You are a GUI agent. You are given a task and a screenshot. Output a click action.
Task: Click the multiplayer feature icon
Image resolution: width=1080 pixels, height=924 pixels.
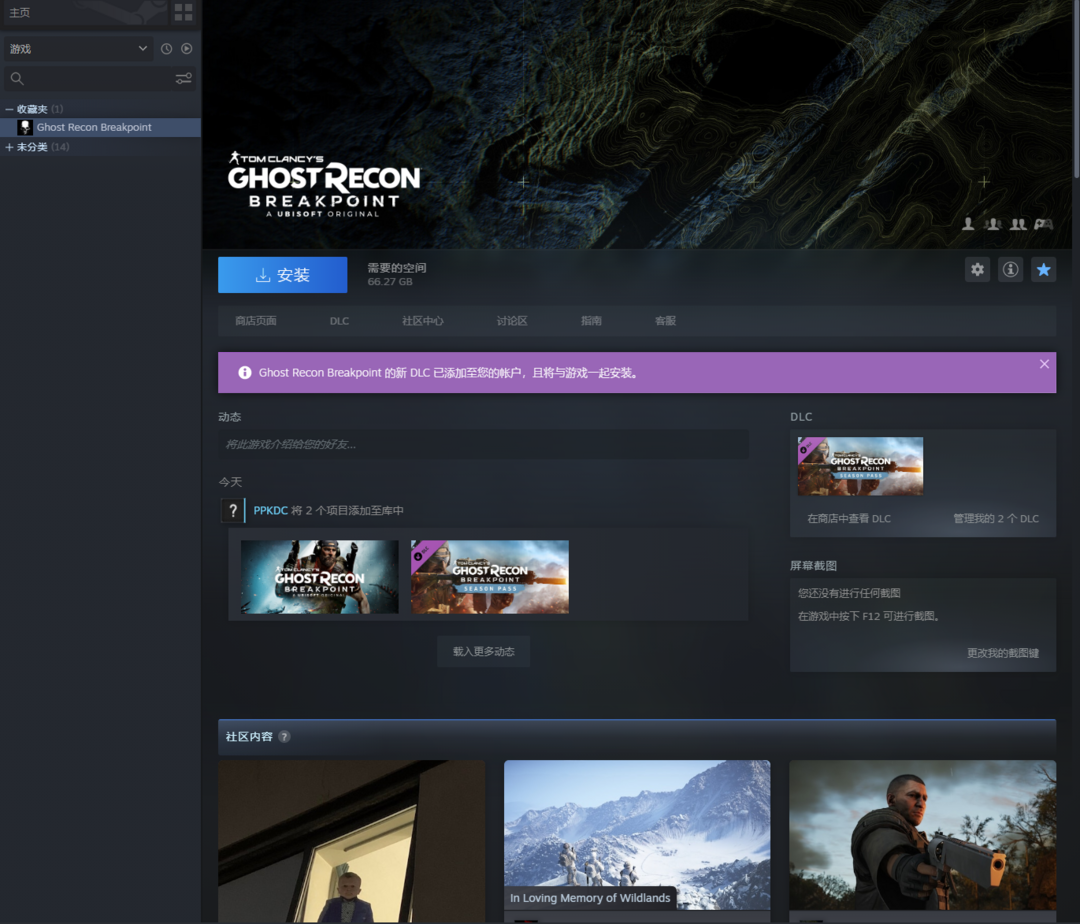point(1018,224)
